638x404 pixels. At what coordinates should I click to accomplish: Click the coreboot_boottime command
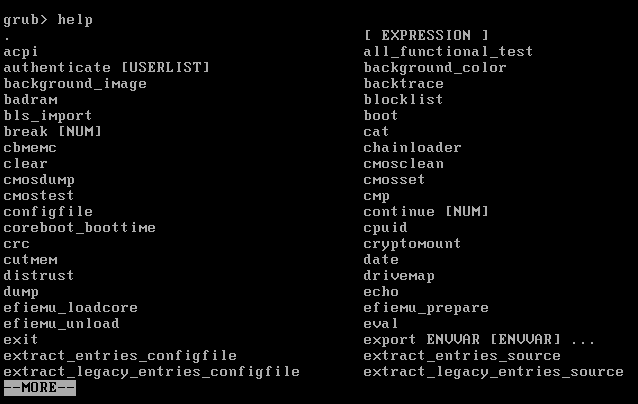tap(79, 227)
